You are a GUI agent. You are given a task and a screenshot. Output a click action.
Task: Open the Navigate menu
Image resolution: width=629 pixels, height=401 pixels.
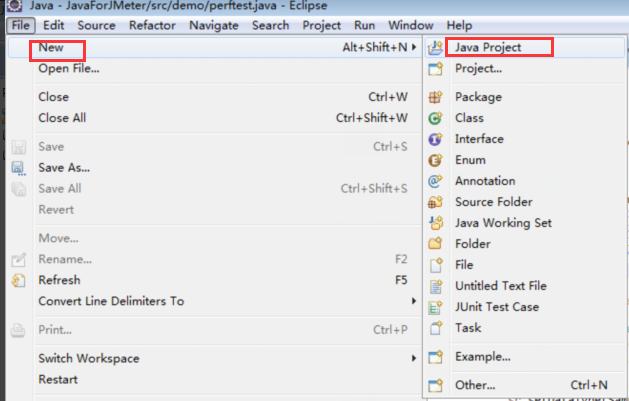pyautogui.click(x=214, y=26)
